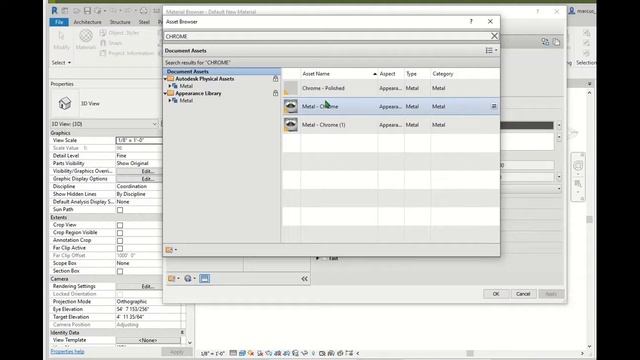Click the Sun Path icon in view control bar
This screenshot has height=360, width=640.
coord(251,353)
